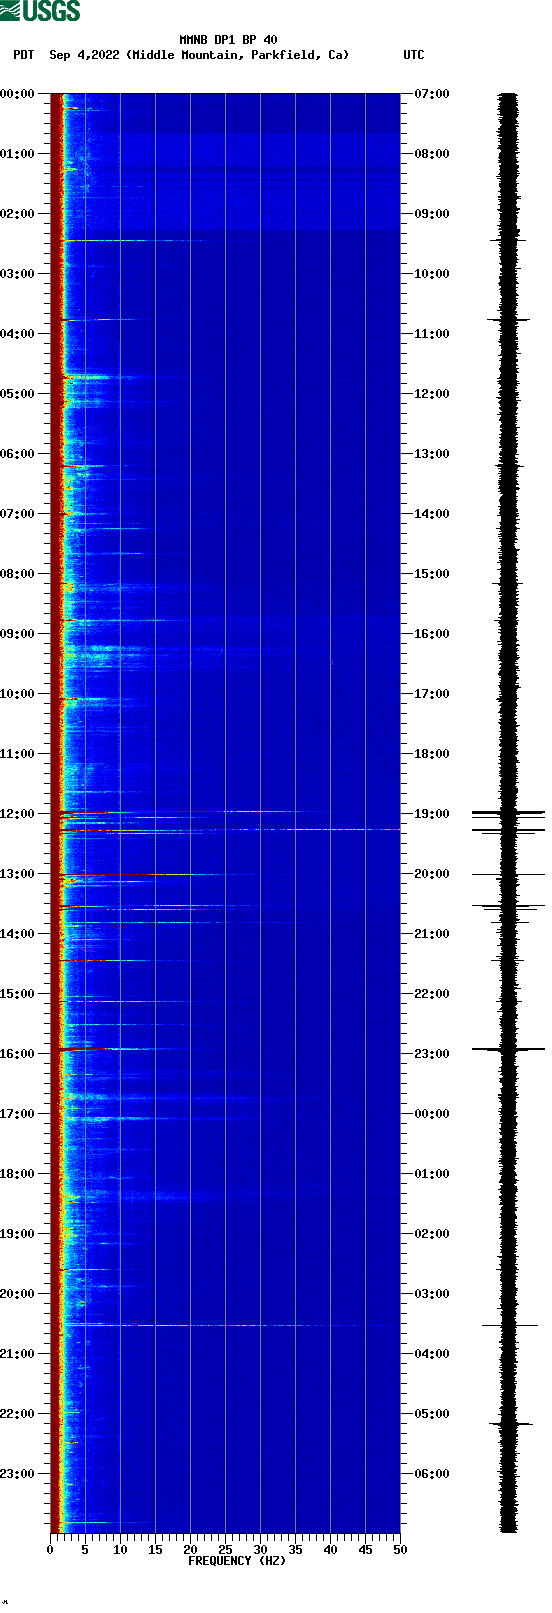This screenshot has height=1613, width=552.
Task: Click the frequency axis value 30
Action: pos(260,1550)
